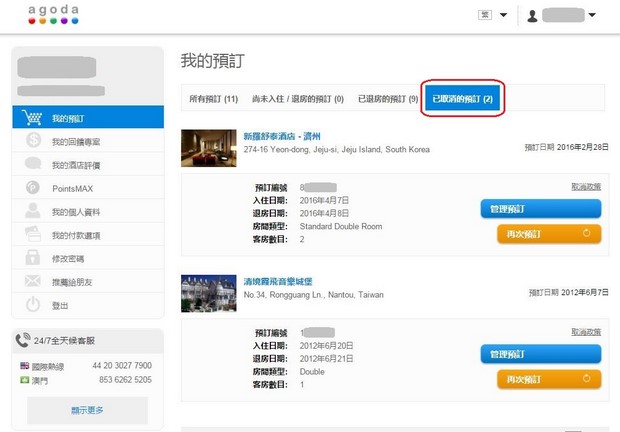Expand the account menu dropdown arrow
The height and width of the screenshot is (432, 620).
click(x=592, y=15)
